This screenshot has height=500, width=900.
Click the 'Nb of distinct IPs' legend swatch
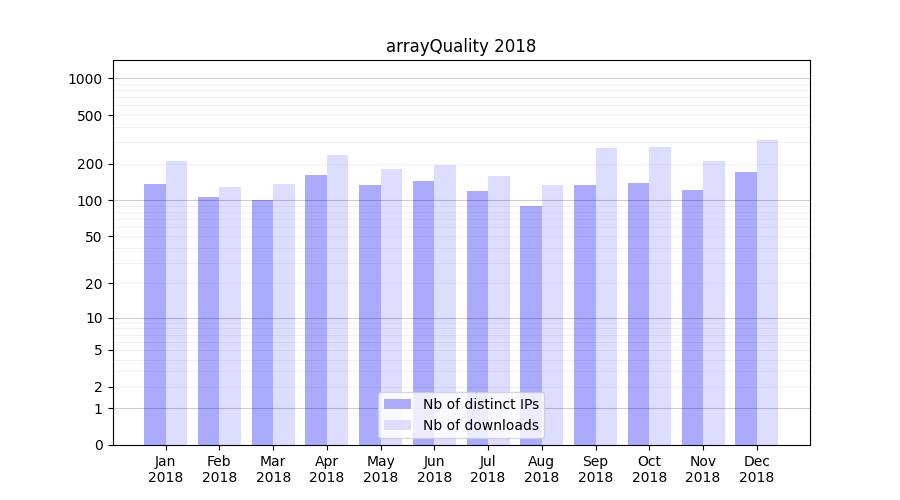(397, 404)
